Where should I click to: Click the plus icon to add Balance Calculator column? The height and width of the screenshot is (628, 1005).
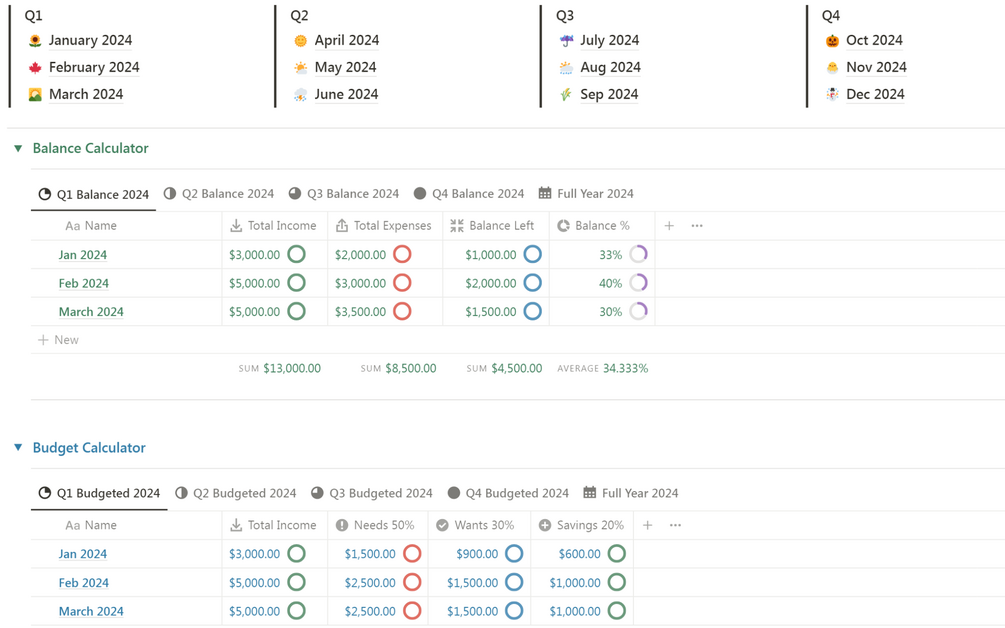tap(669, 226)
